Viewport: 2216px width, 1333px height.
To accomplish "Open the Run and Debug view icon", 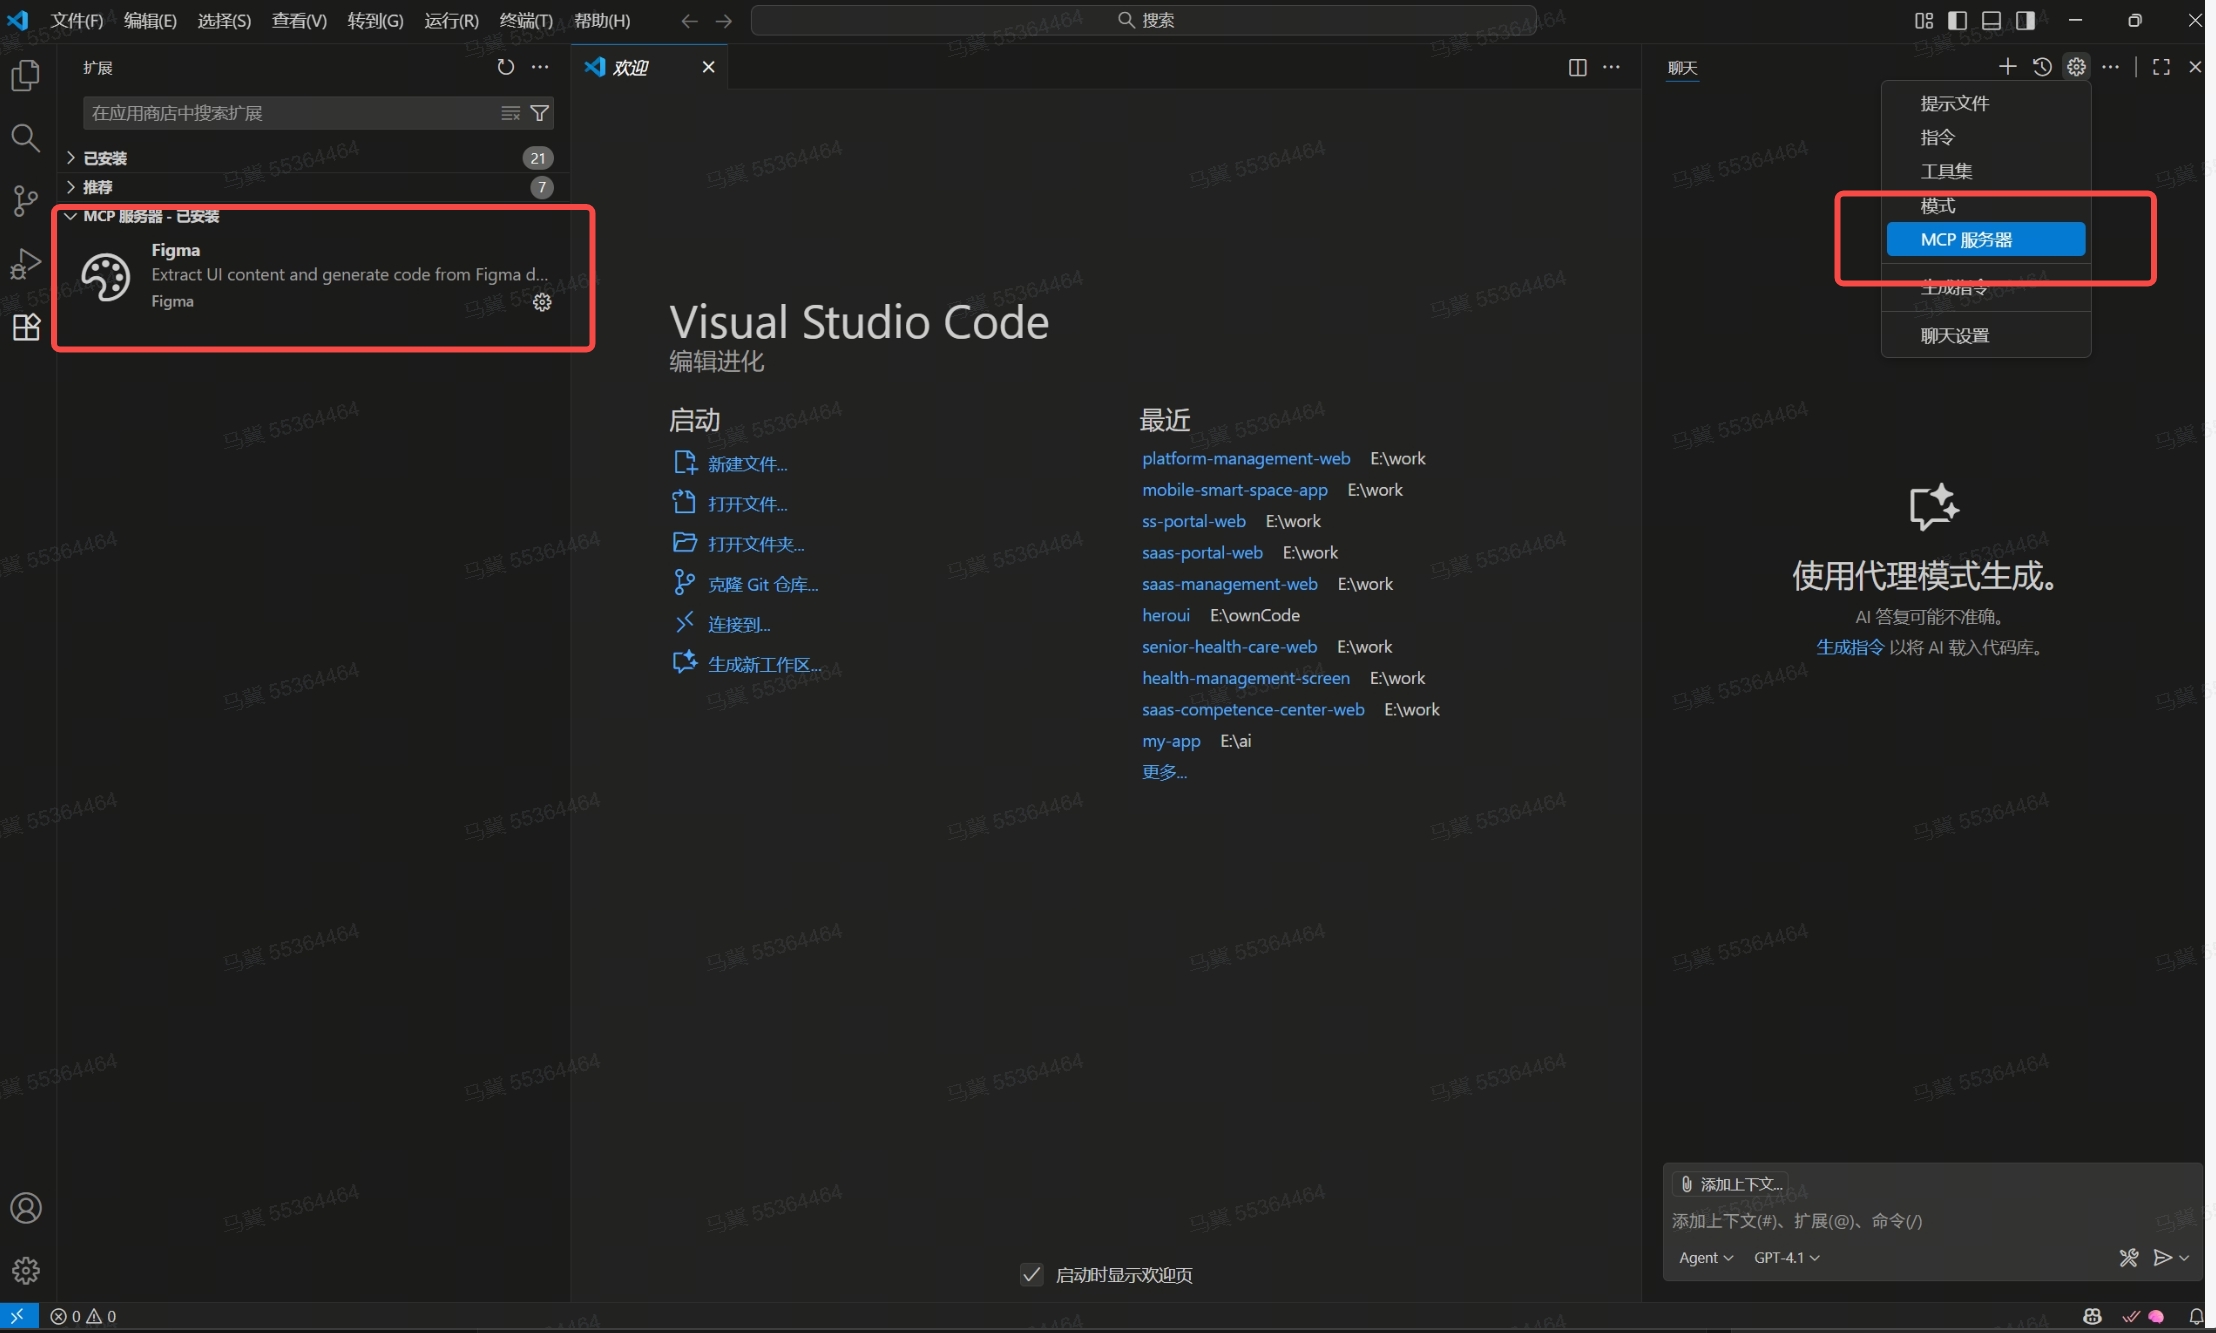I will coord(25,264).
